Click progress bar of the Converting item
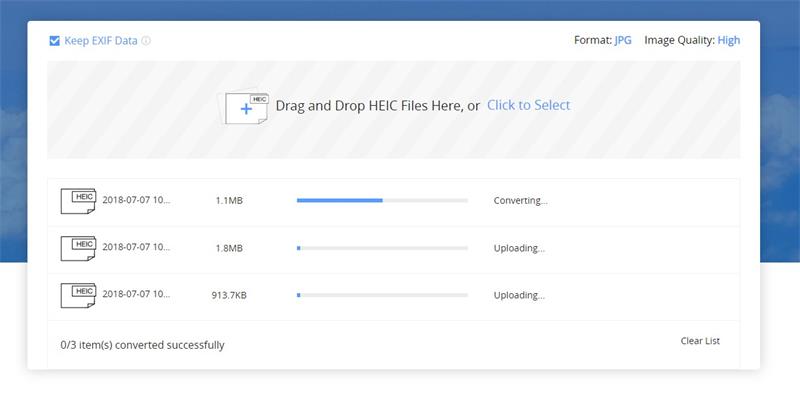 (382, 201)
